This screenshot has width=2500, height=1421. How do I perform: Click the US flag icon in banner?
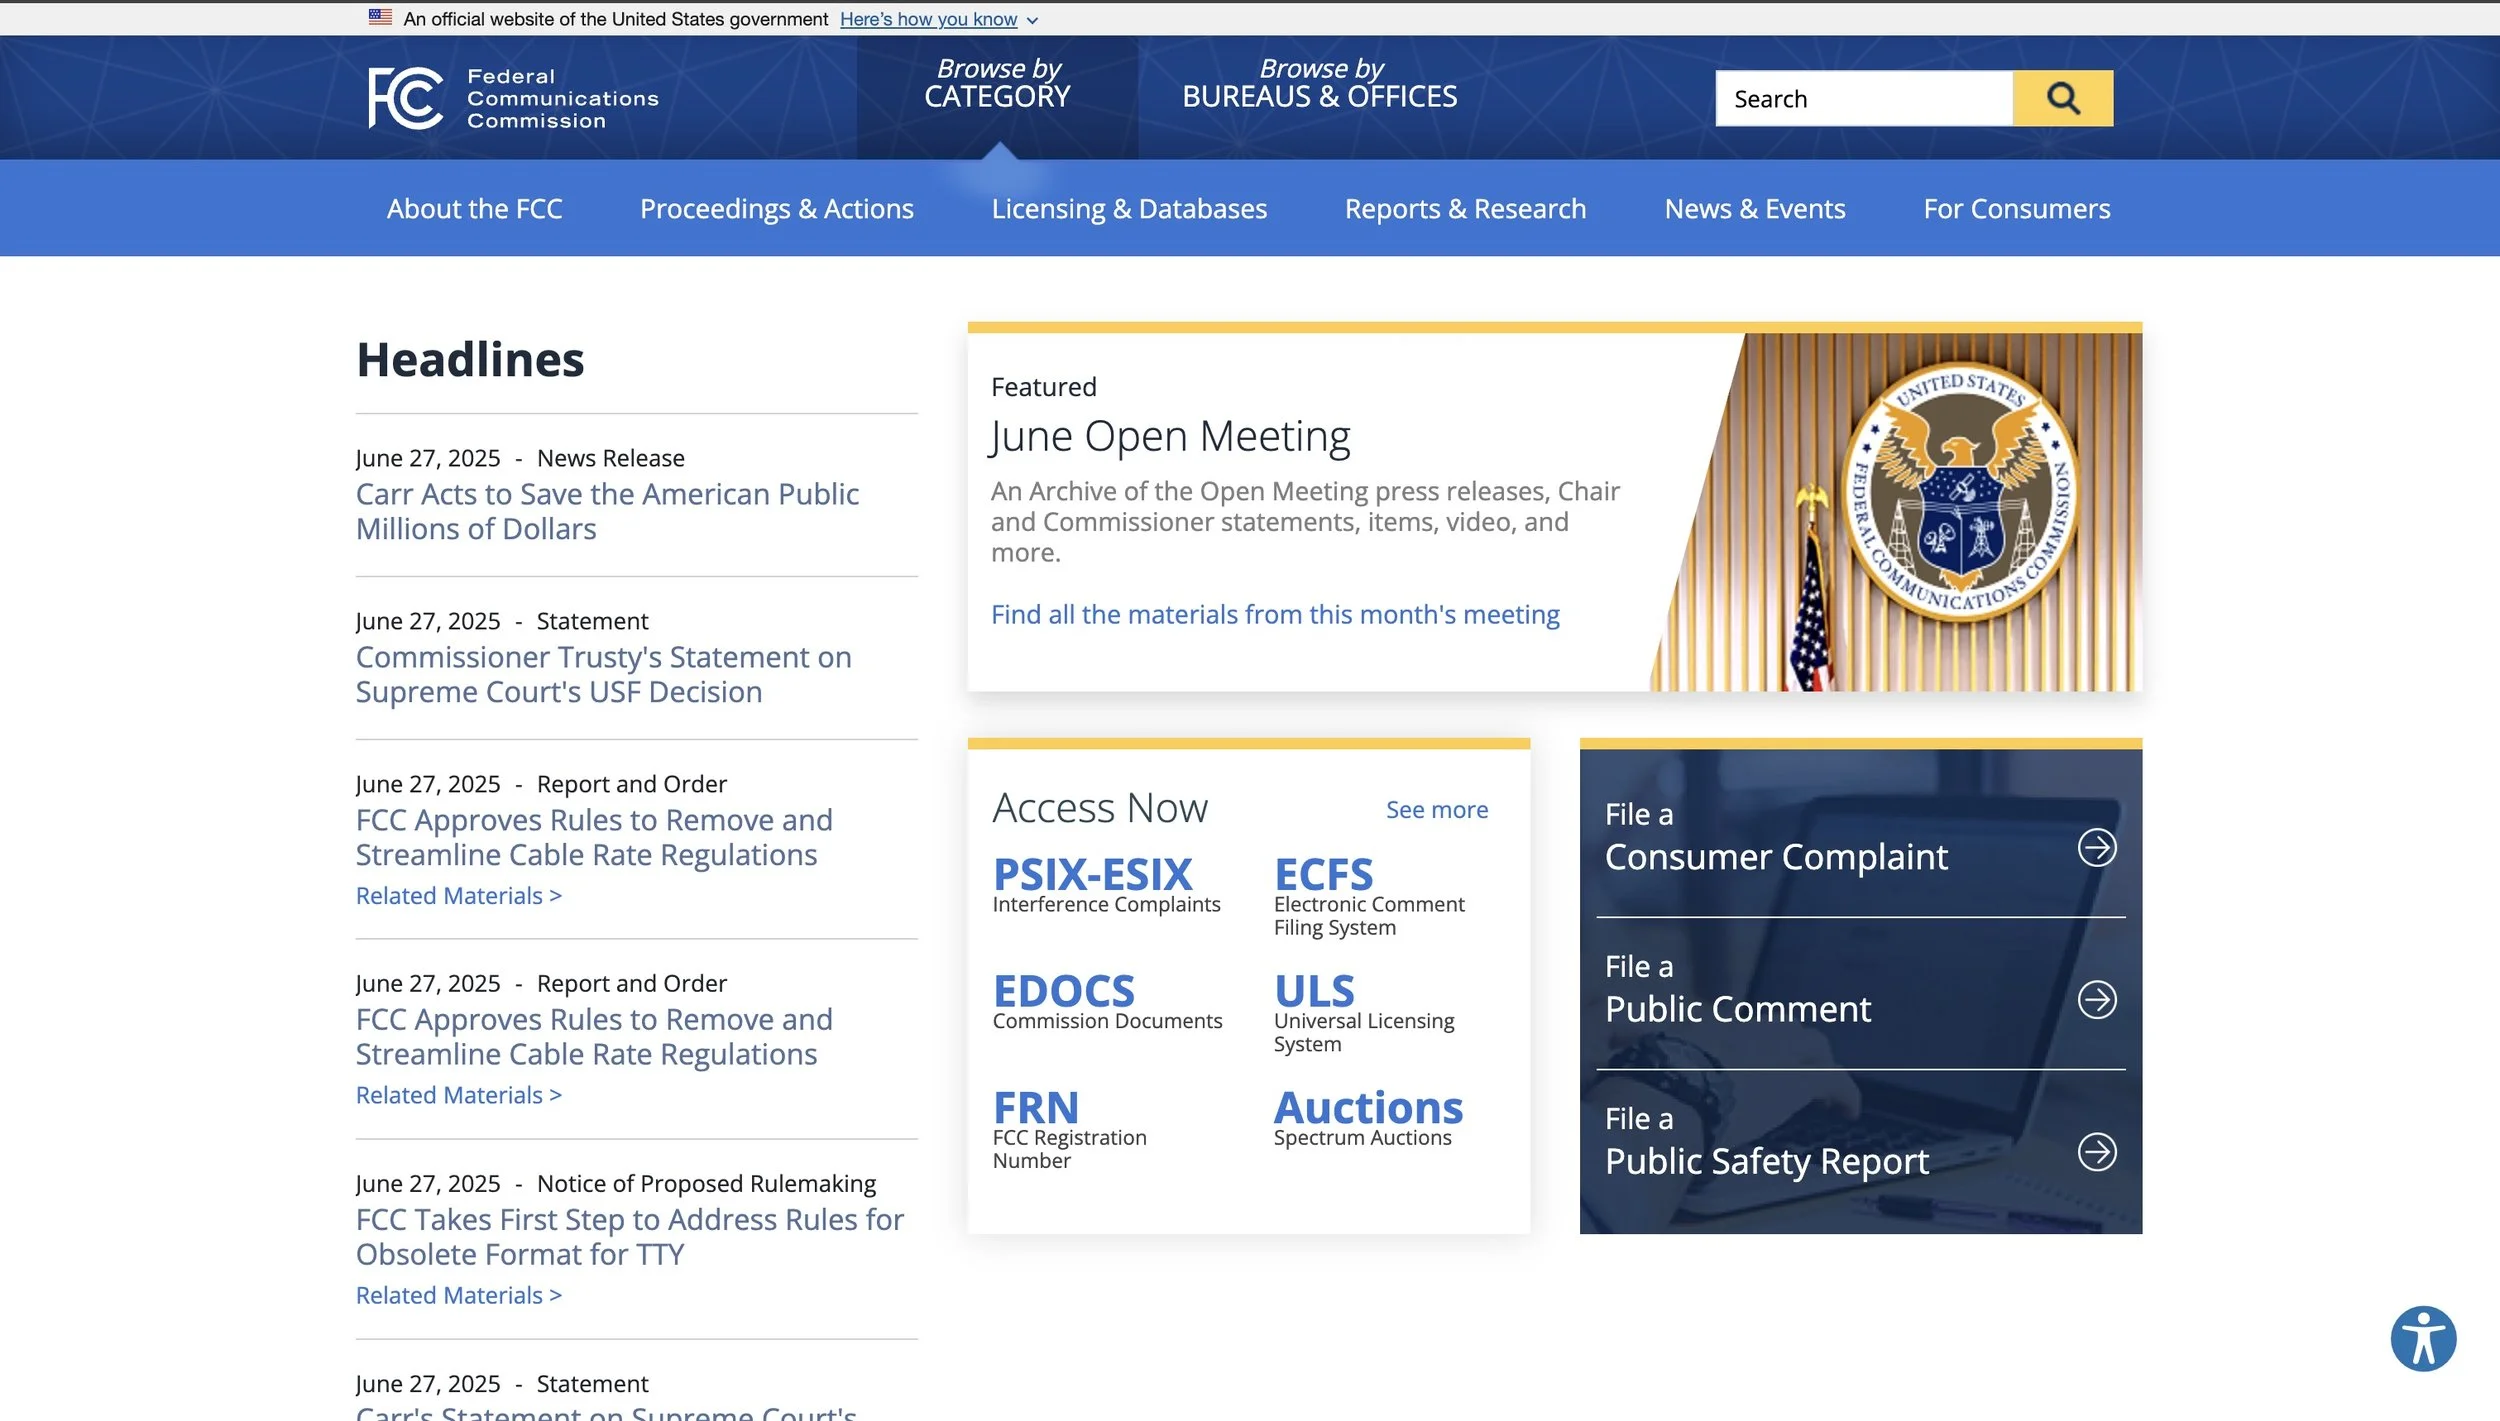380,17
